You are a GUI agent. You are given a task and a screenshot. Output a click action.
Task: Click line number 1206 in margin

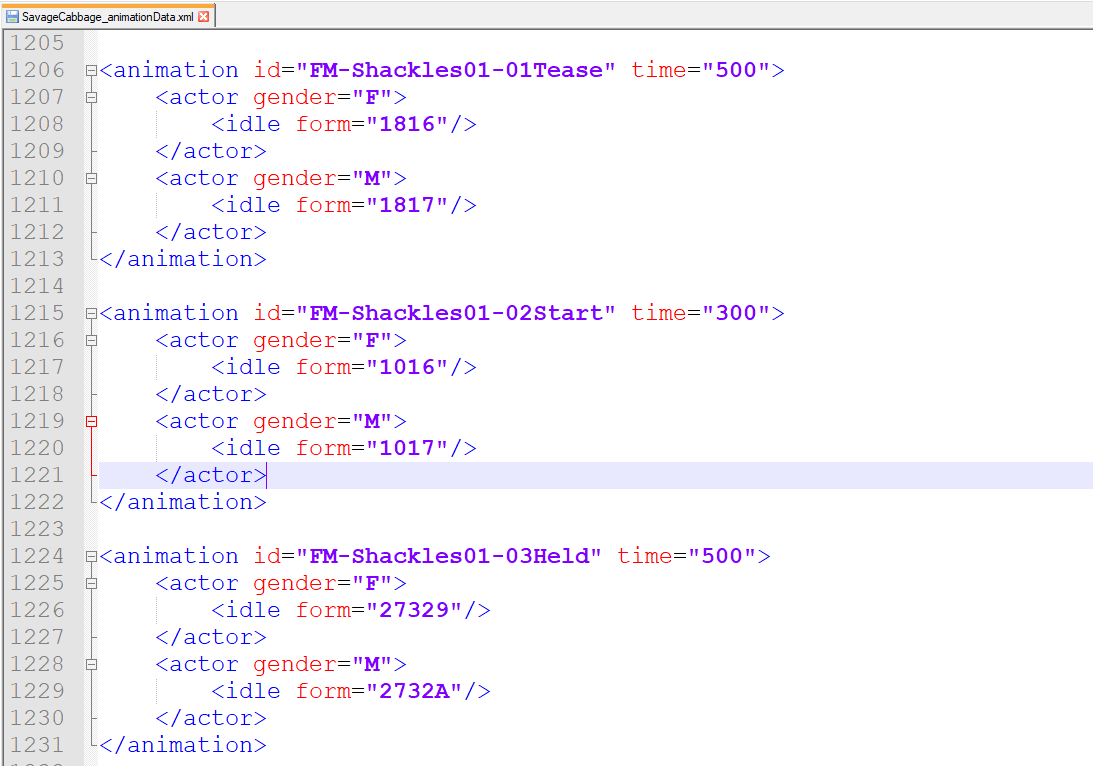click(x=37, y=70)
